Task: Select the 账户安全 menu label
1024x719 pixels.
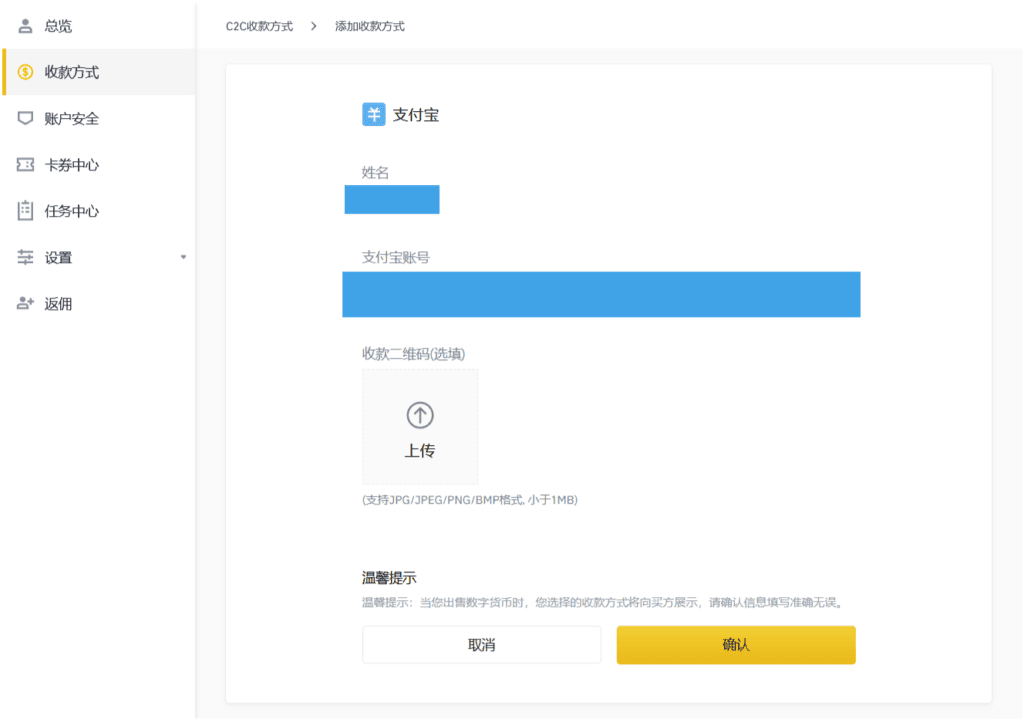Action: [x=72, y=118]
